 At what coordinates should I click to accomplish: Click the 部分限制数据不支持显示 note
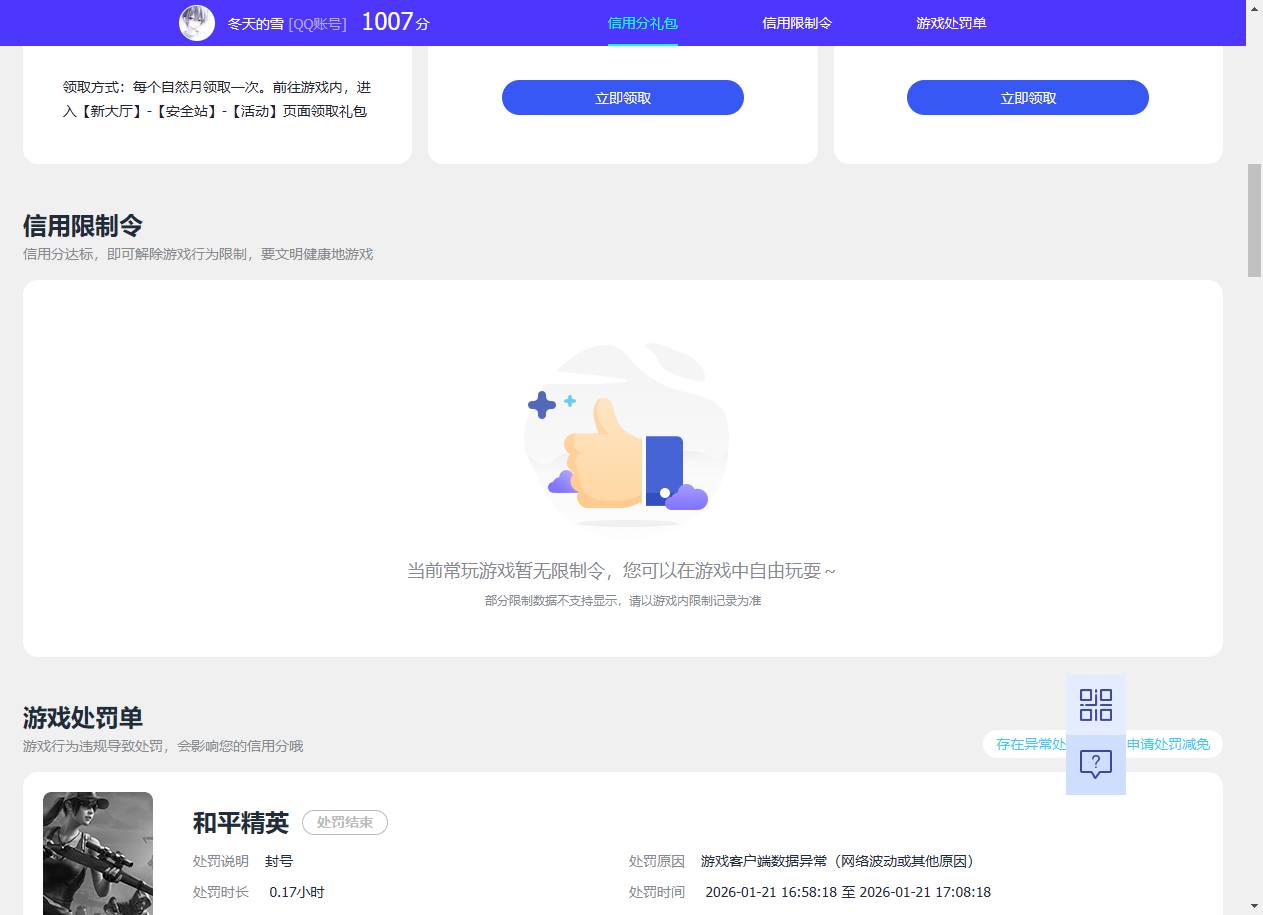[x=623, y=601]
